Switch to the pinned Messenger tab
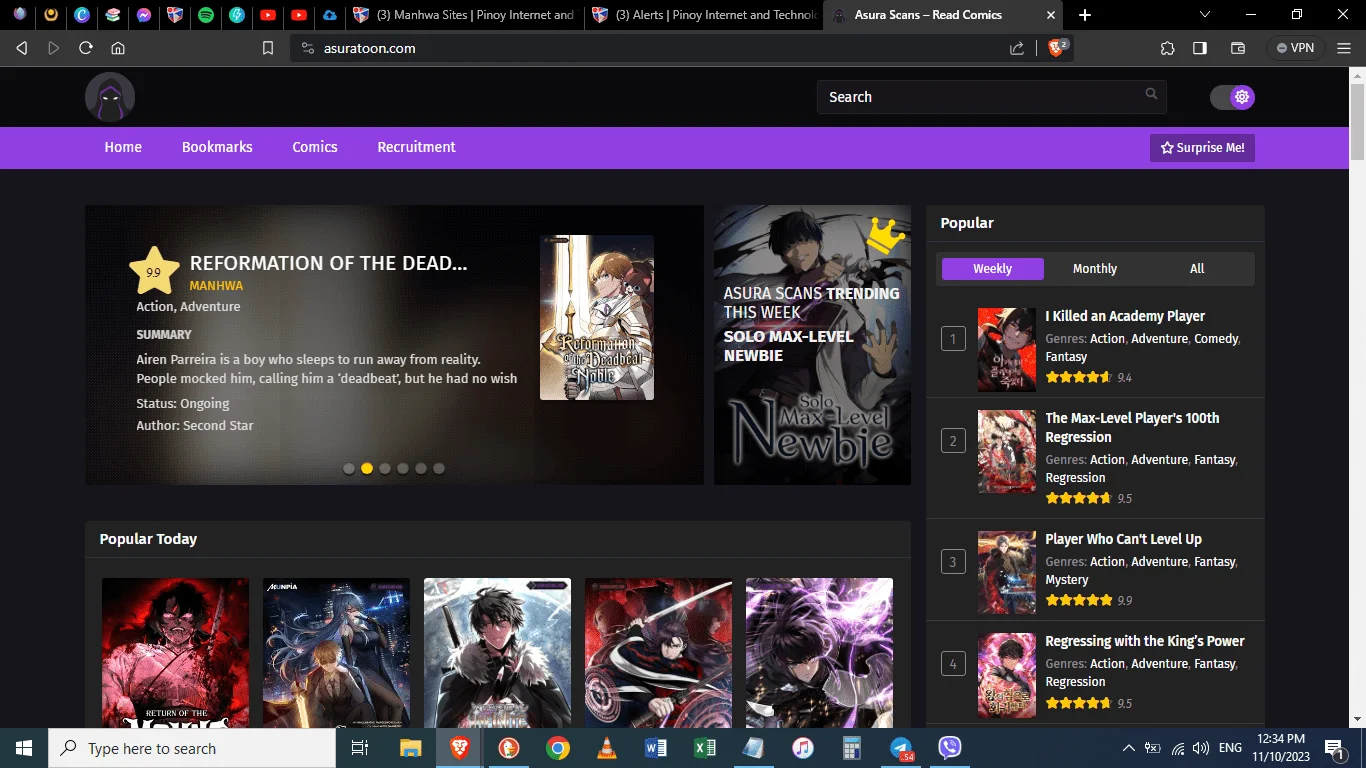1366x768 pixels. (x=144, y=15)
